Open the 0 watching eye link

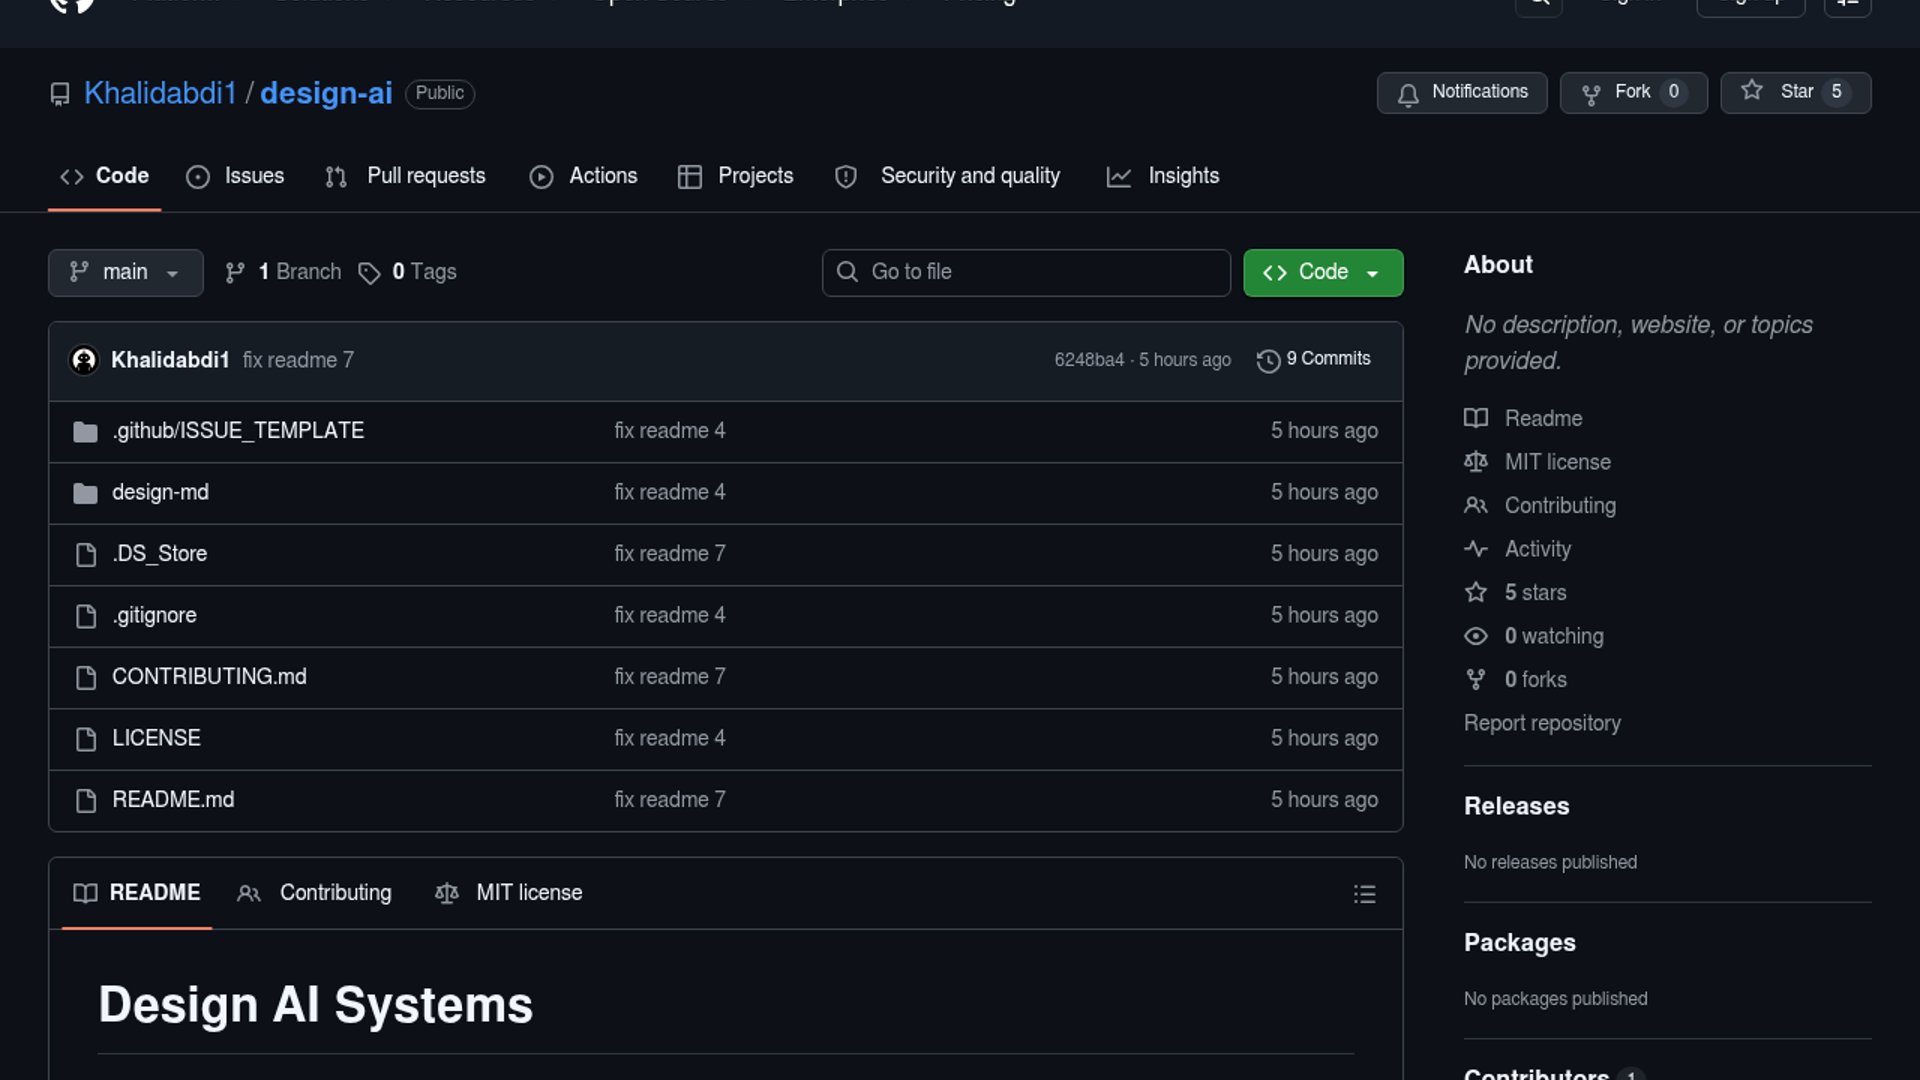click(1553, 636)
